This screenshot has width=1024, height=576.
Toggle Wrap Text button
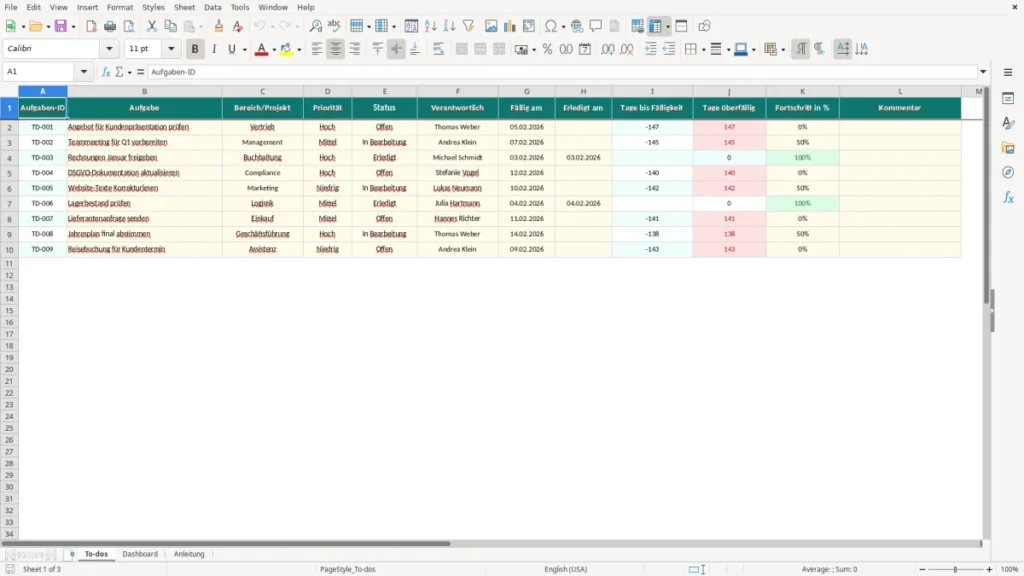(438, 49)
